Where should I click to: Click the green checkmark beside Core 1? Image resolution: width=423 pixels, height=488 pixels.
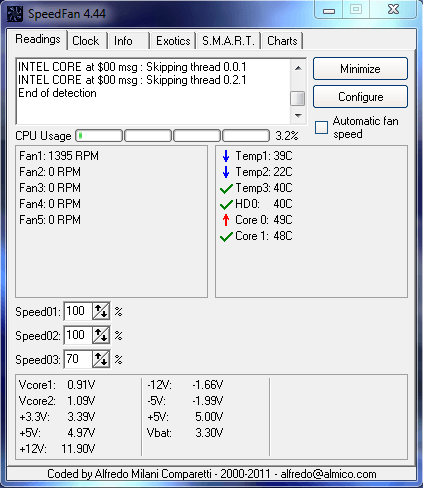pos(226,237)
